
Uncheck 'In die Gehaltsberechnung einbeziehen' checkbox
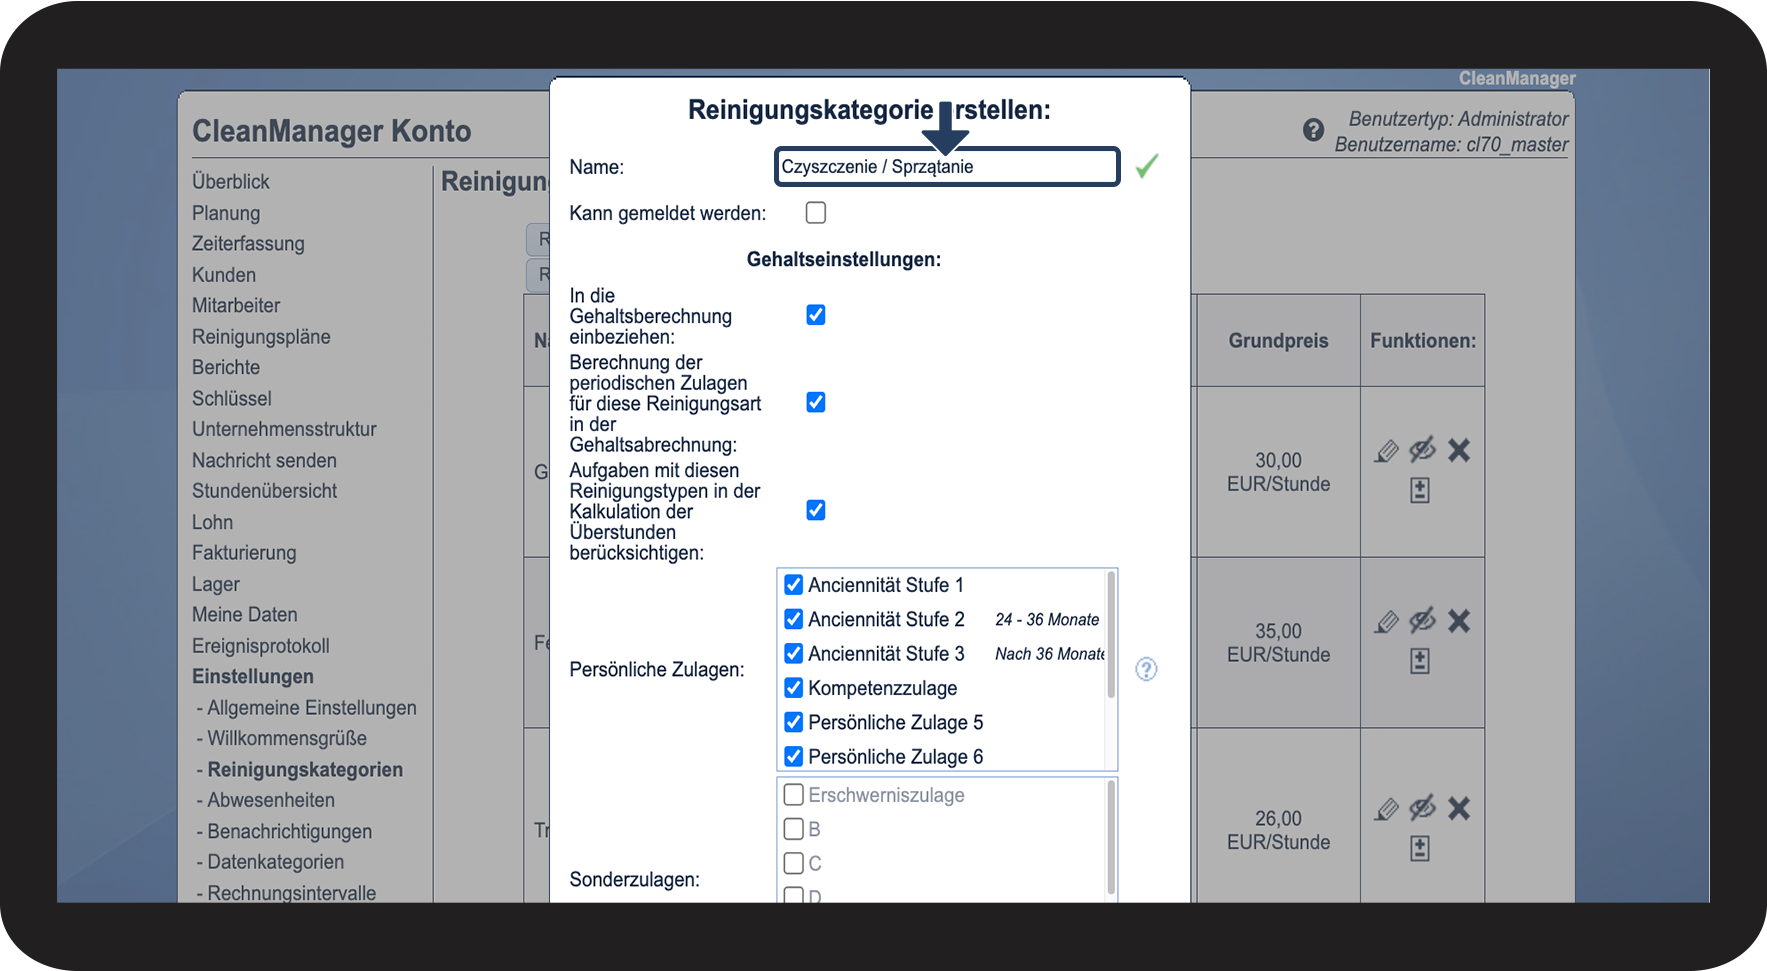point(816,315)
